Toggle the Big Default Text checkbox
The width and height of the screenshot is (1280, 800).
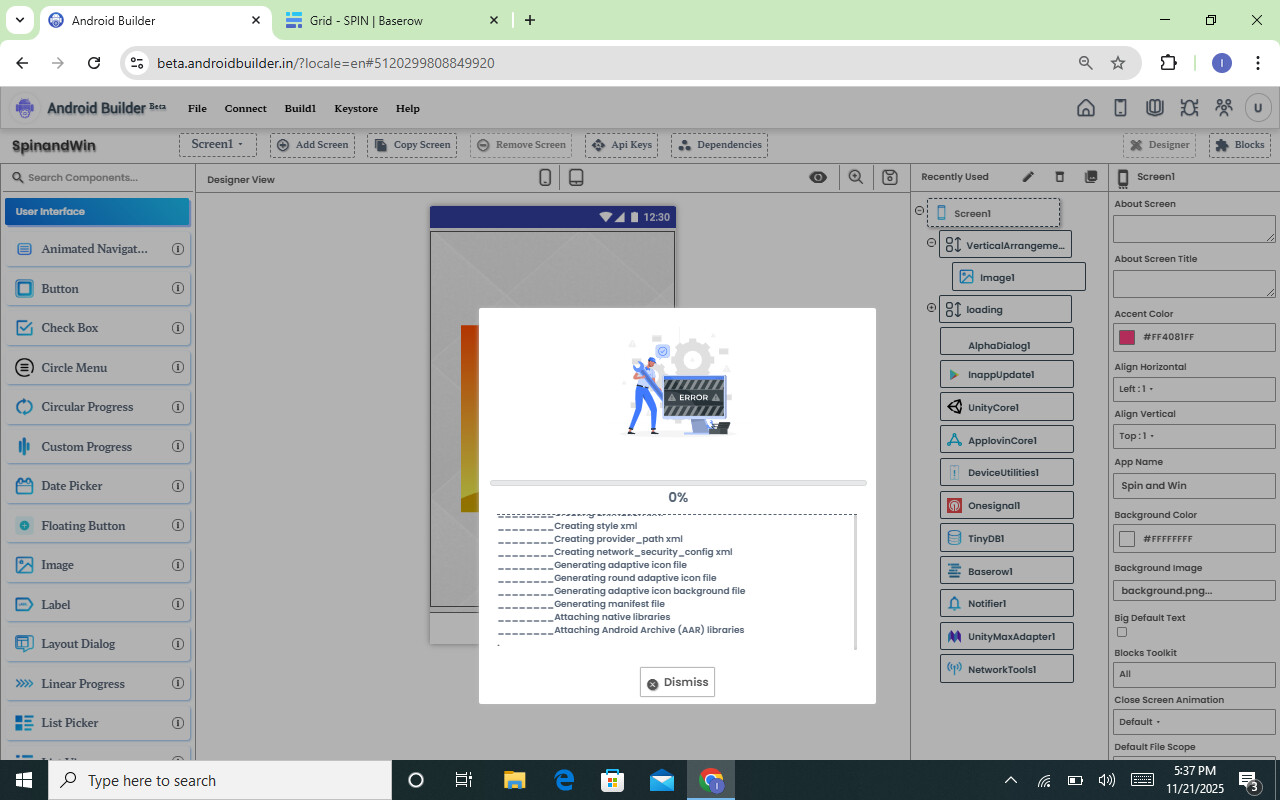click(x=1121, y=632)
